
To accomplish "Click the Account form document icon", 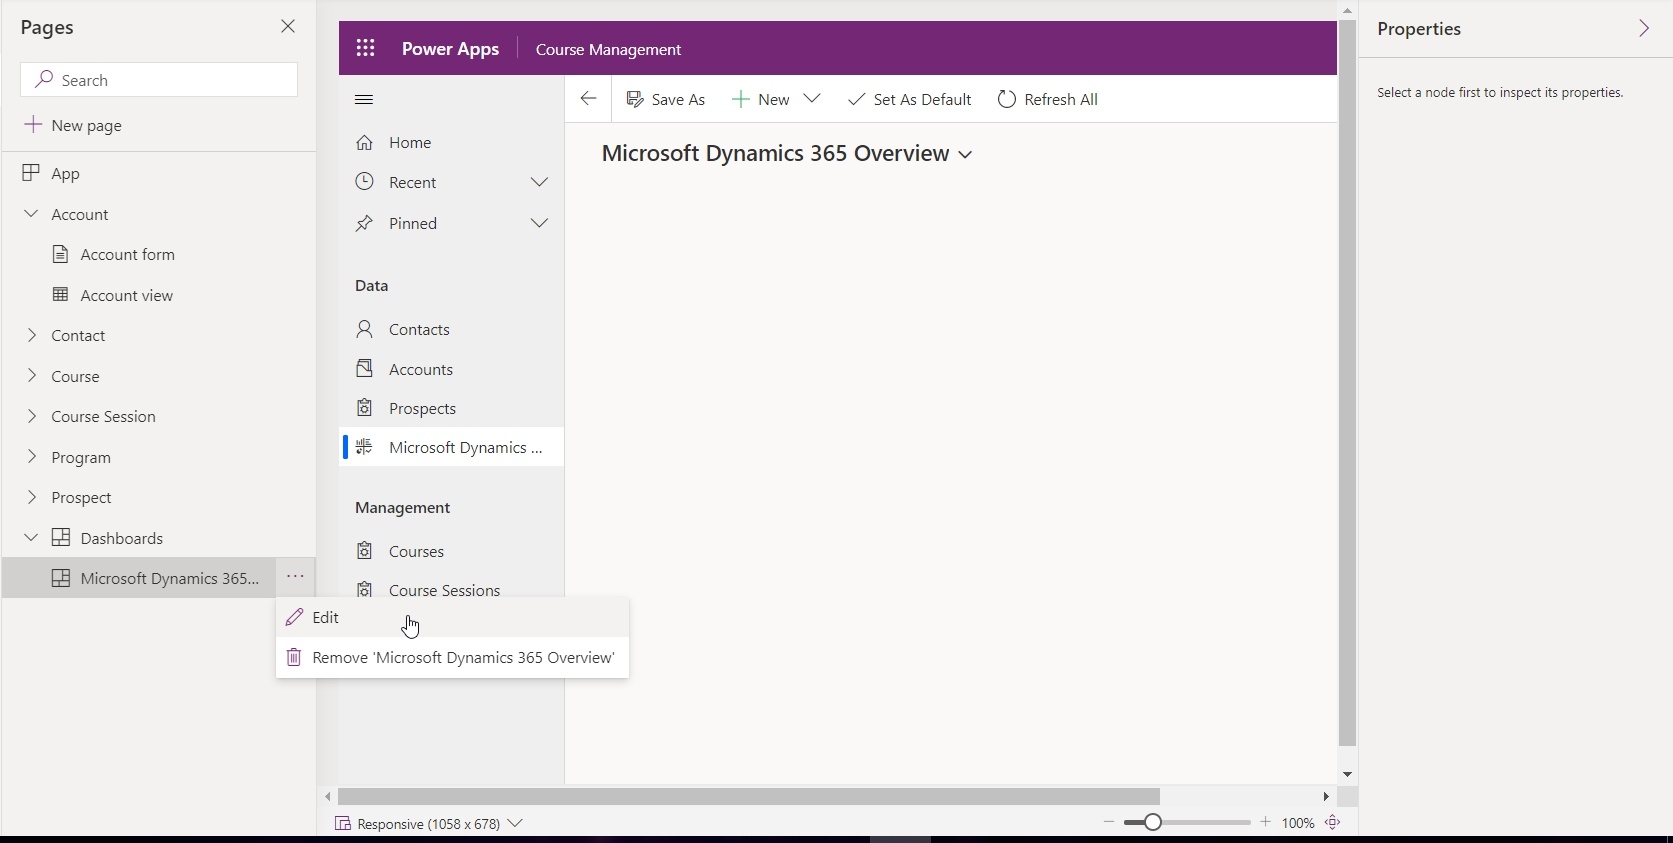I will pos(60,254).
